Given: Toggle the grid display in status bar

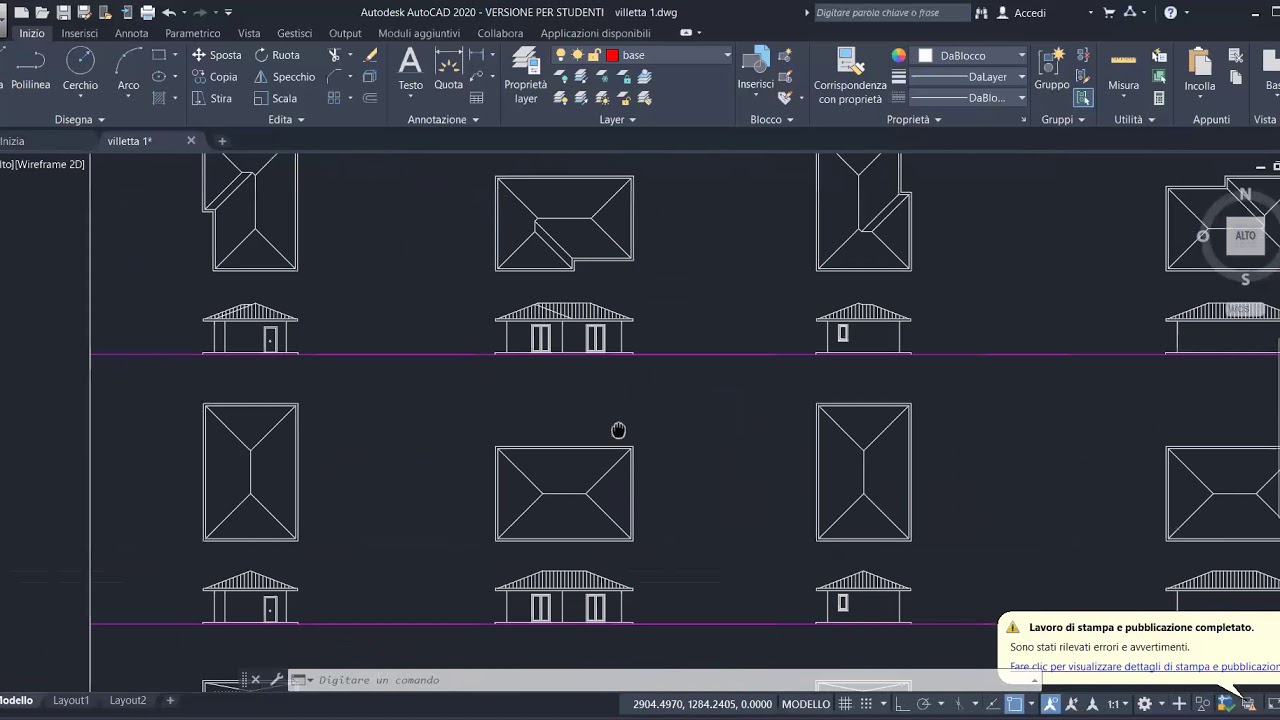Looking at the screenshot, I should (x=845, y=704).
